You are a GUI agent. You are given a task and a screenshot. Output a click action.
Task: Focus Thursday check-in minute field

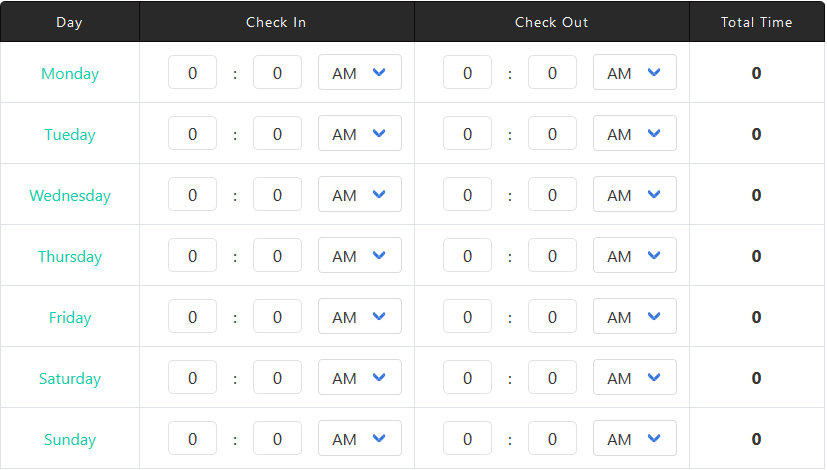click(x=277, y=255)
